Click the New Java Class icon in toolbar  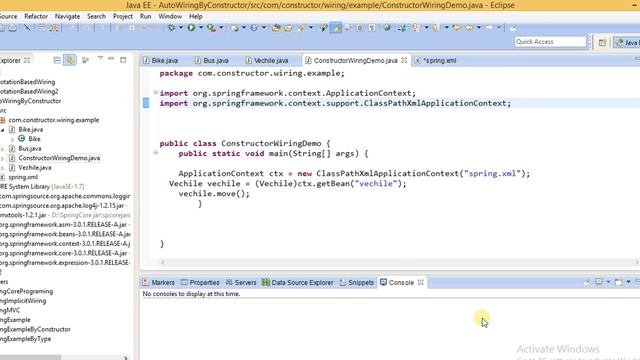click(254, 28)
